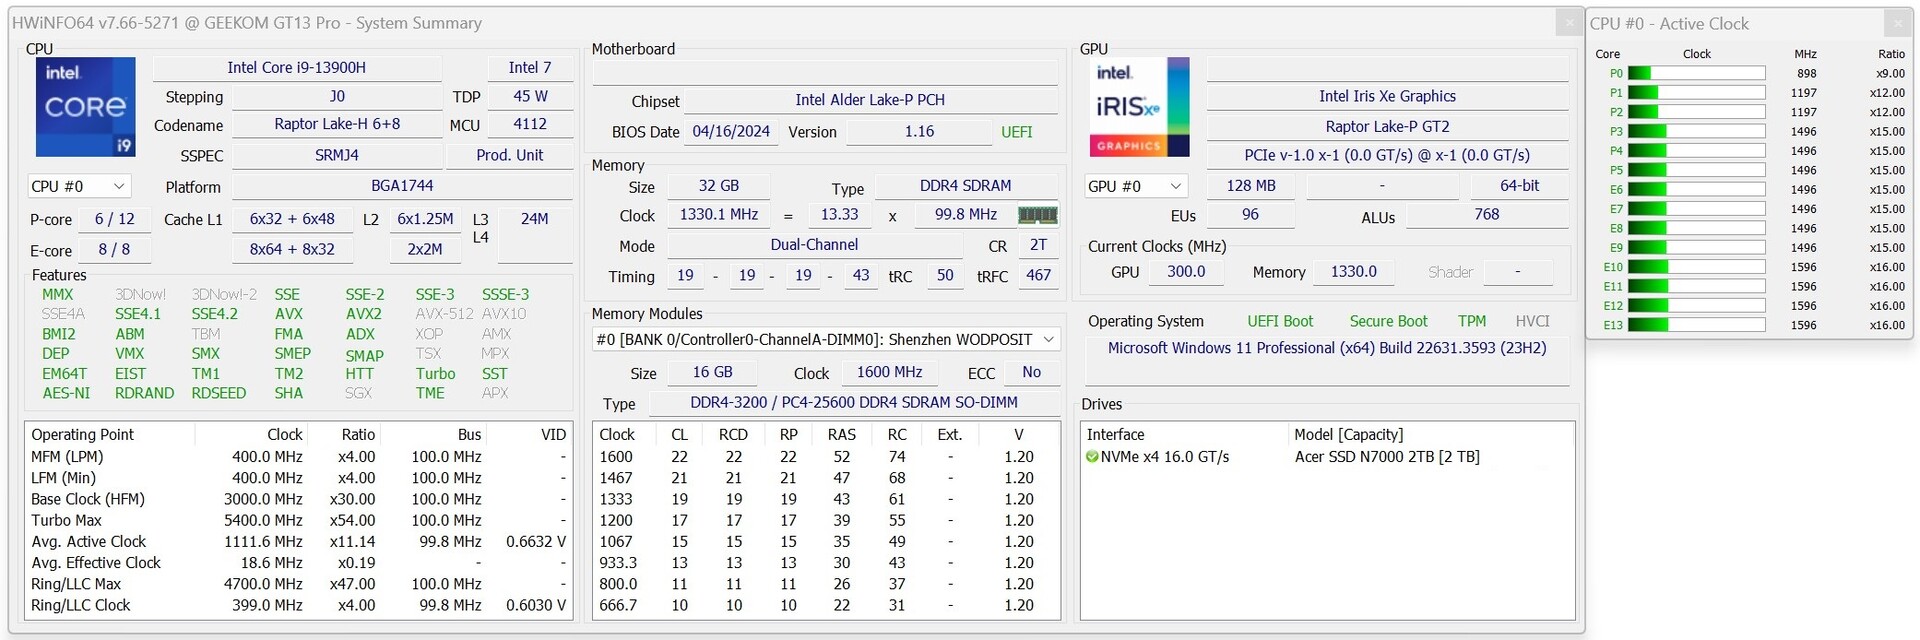The width and height of the screenshot is (1920, 640).
Task: Click the Intel Core i9 logo
Action: click(86, 106)
